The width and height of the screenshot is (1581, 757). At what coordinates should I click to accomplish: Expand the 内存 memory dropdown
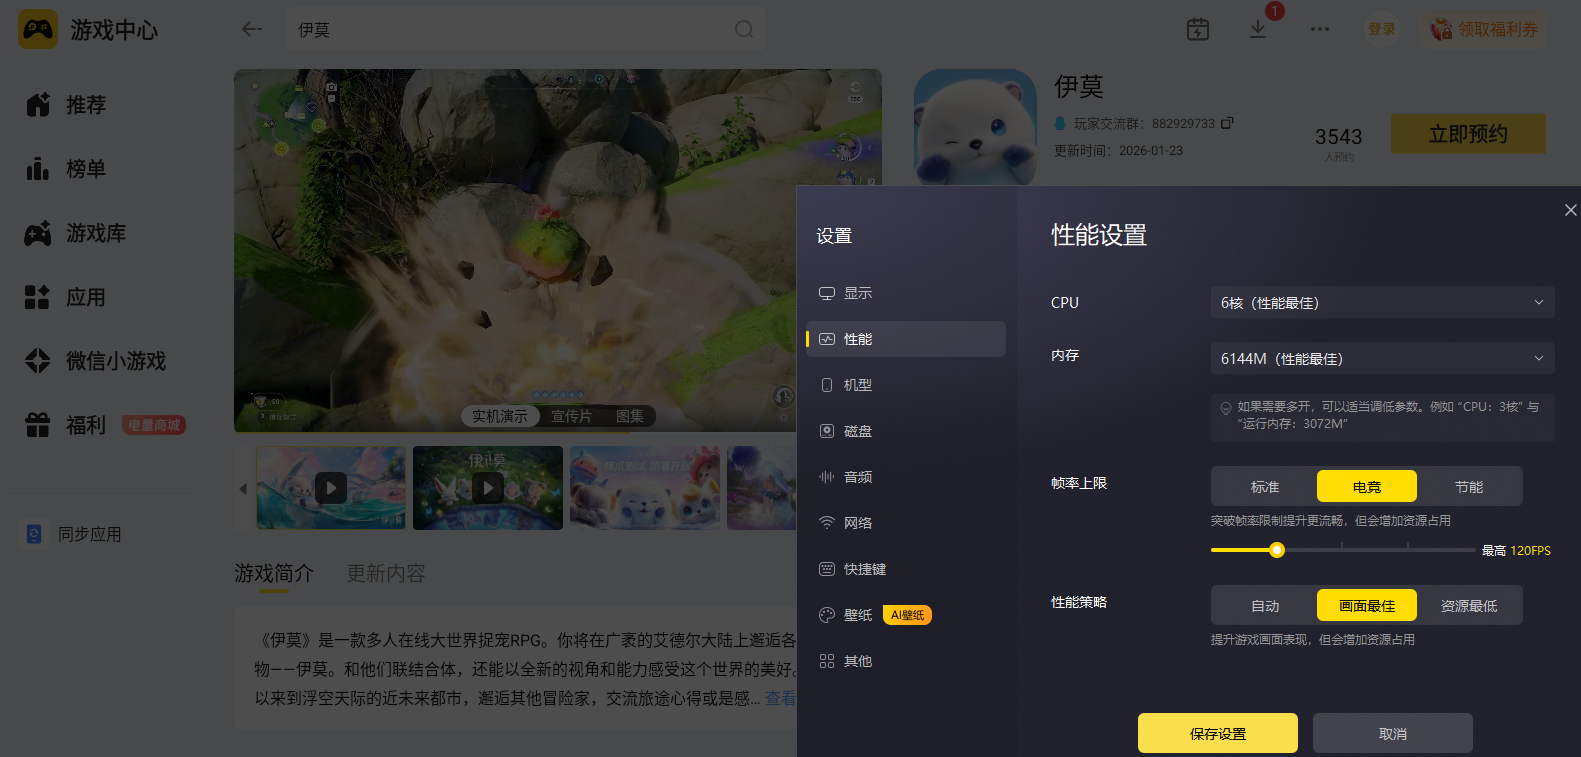click(x=1383, y=358)
